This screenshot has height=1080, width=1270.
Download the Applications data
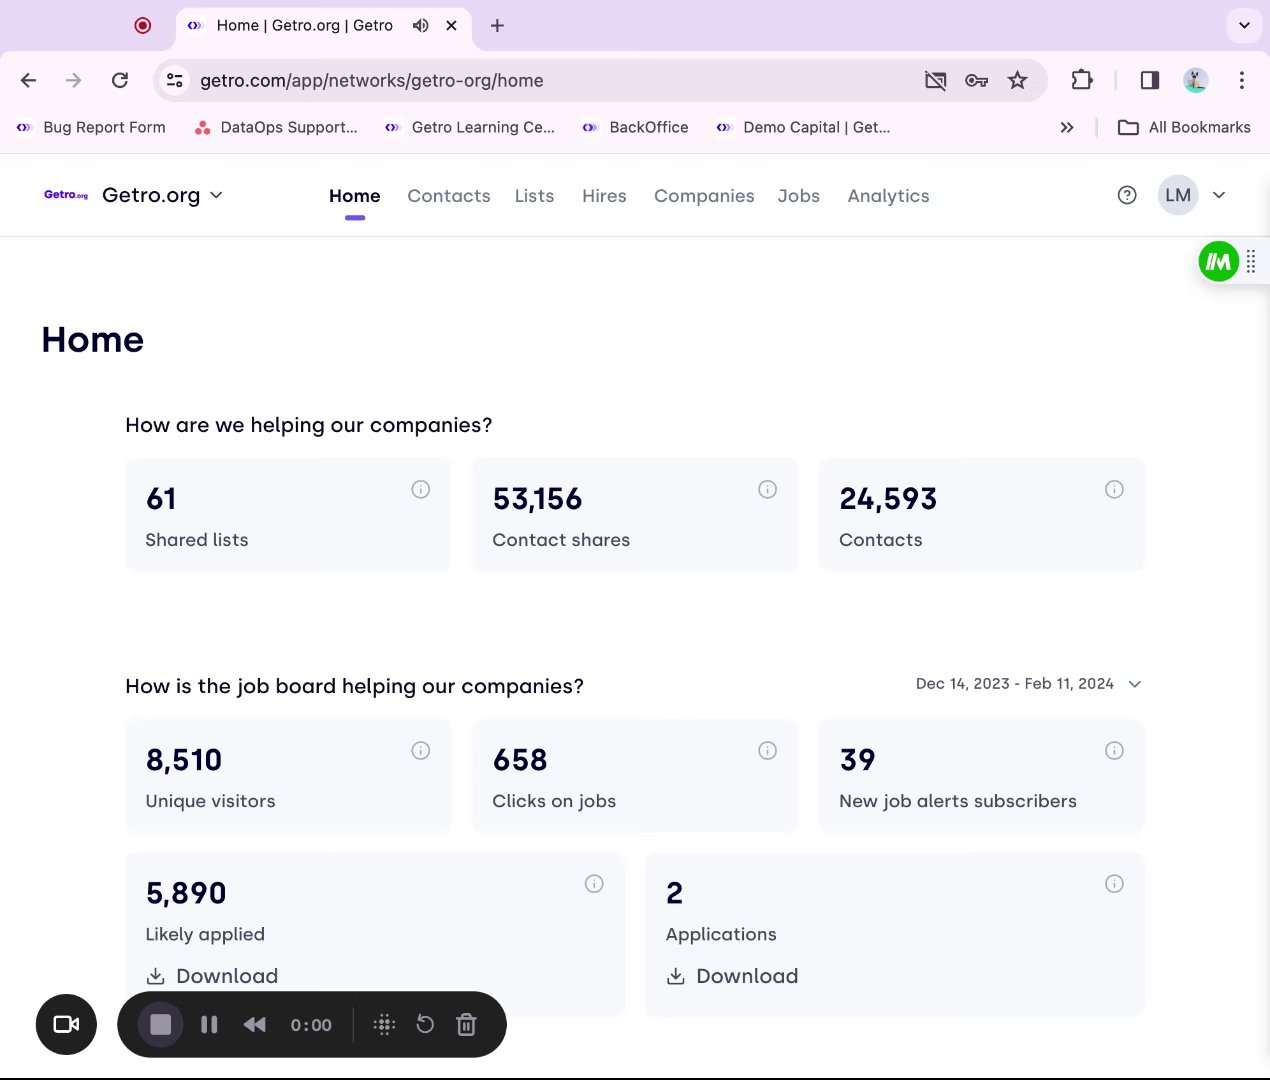tap(732, 976)
